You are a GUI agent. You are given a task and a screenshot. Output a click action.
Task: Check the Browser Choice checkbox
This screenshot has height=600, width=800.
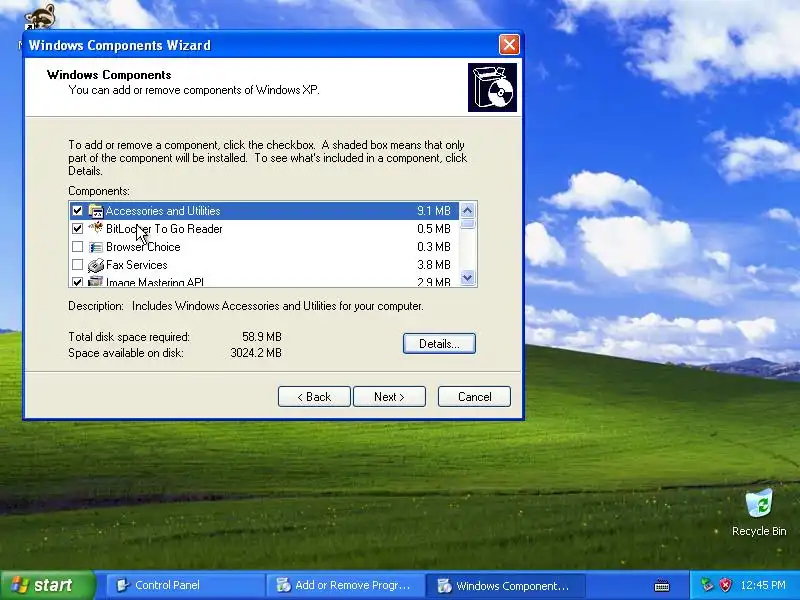point(77,247)
